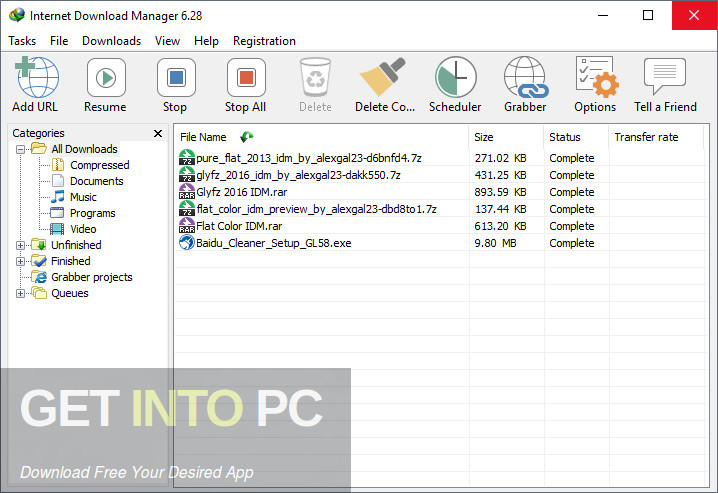This screenshot has width=718, height=493.
Task: Select file name flat_color_idm_preview_by_alexgal23-dbd8to1.7z
Action: tap(316, 209)
